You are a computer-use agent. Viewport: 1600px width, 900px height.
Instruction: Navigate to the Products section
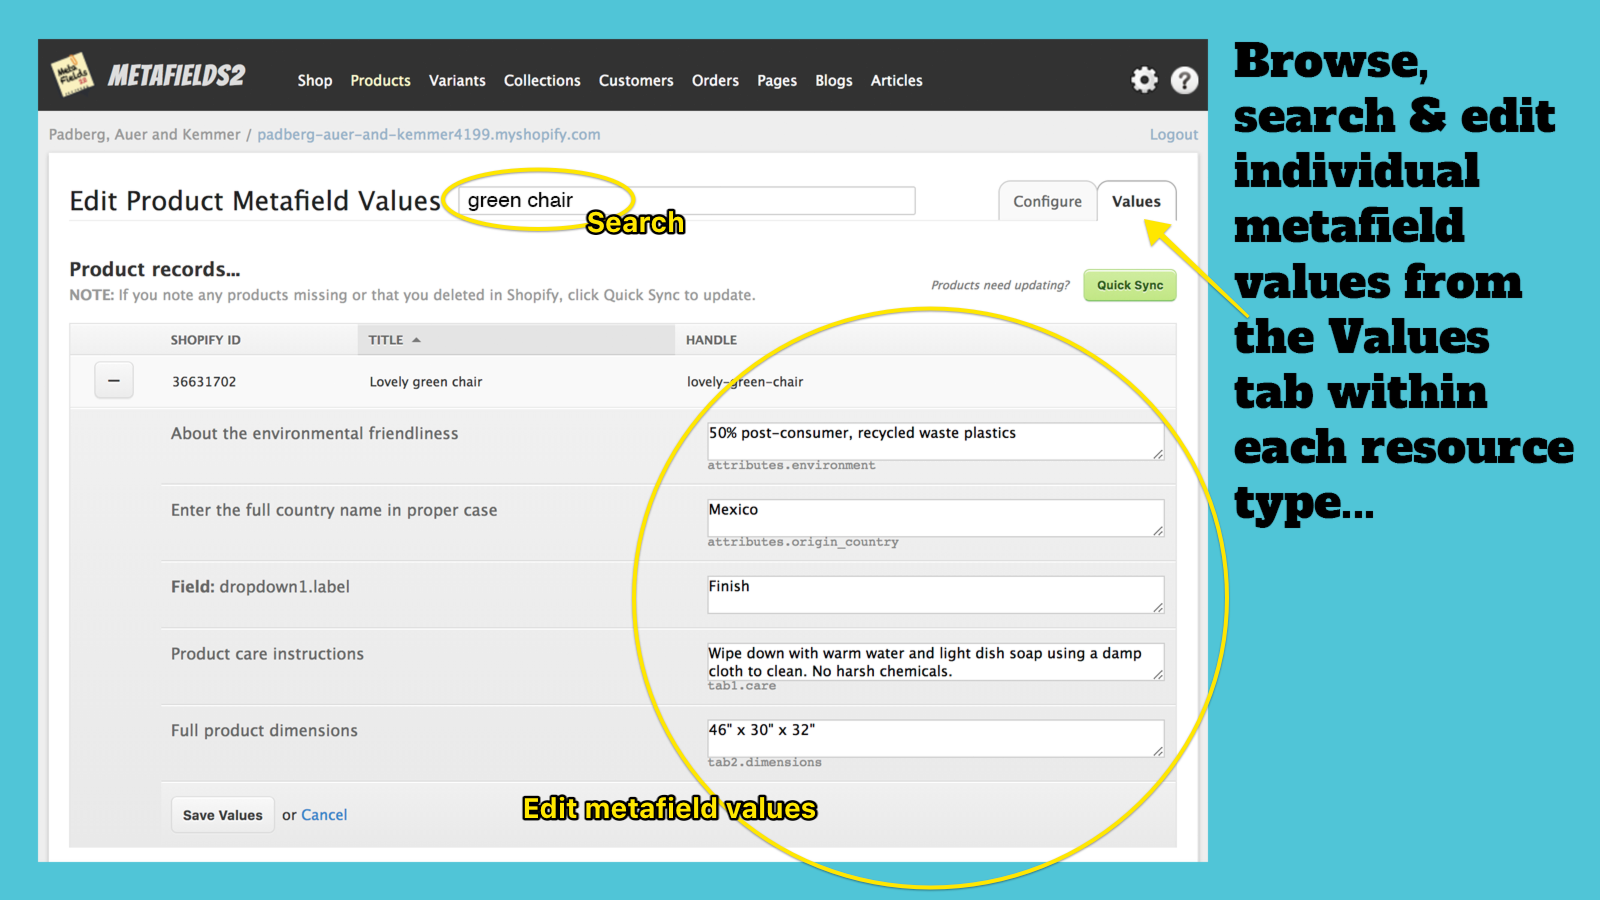[380, 80]
